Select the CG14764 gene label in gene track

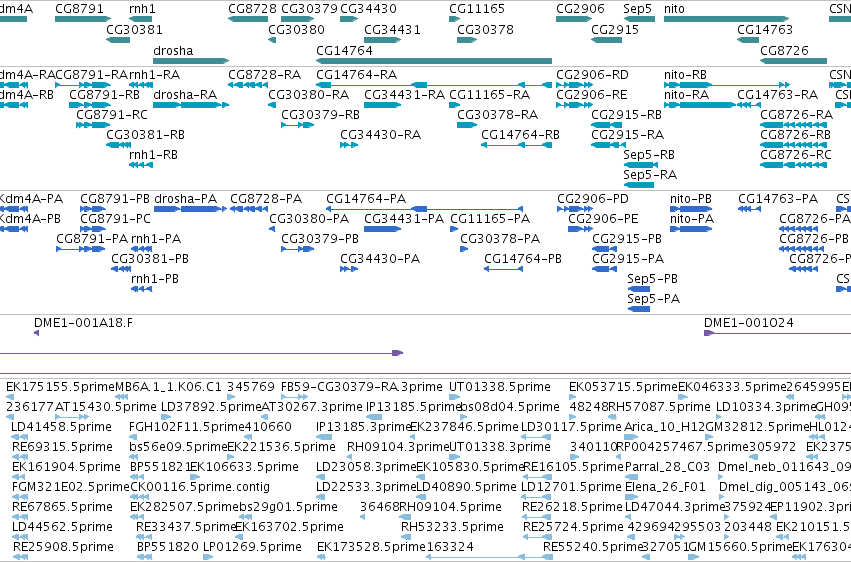(344, 50)
